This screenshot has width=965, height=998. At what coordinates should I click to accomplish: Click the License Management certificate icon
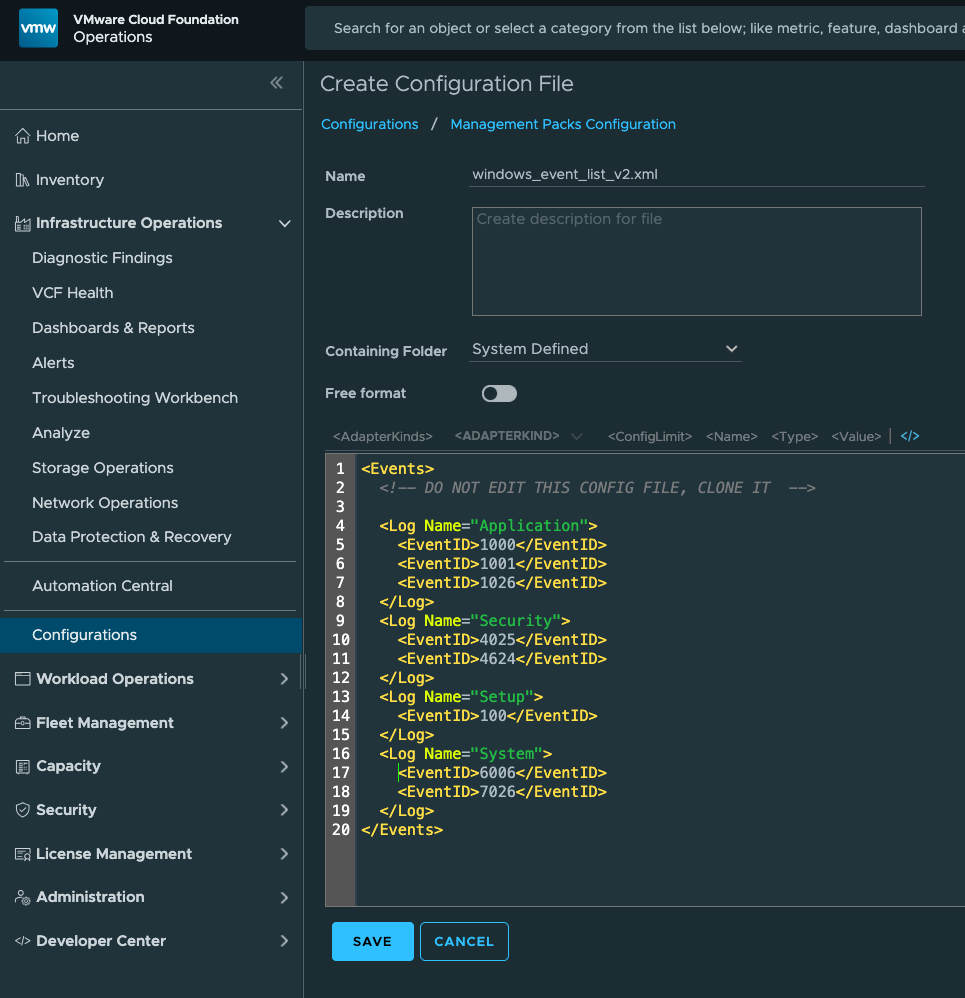coord(22,854)
